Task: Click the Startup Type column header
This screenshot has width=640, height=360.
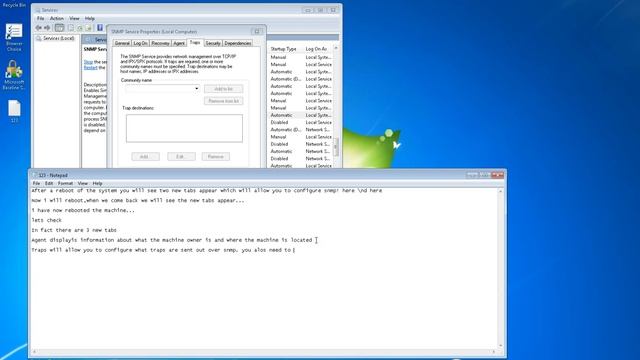Action: [x=283, y=49]
